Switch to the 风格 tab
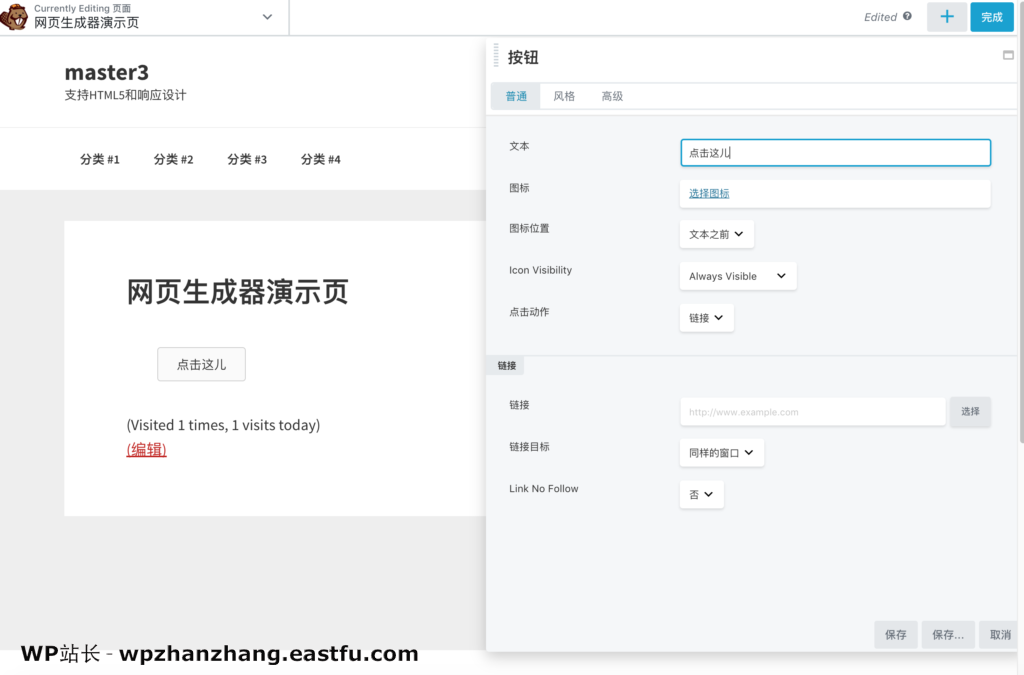This screenshot has height=675, width=1024. pyautogui.click(x=564, y=96)
